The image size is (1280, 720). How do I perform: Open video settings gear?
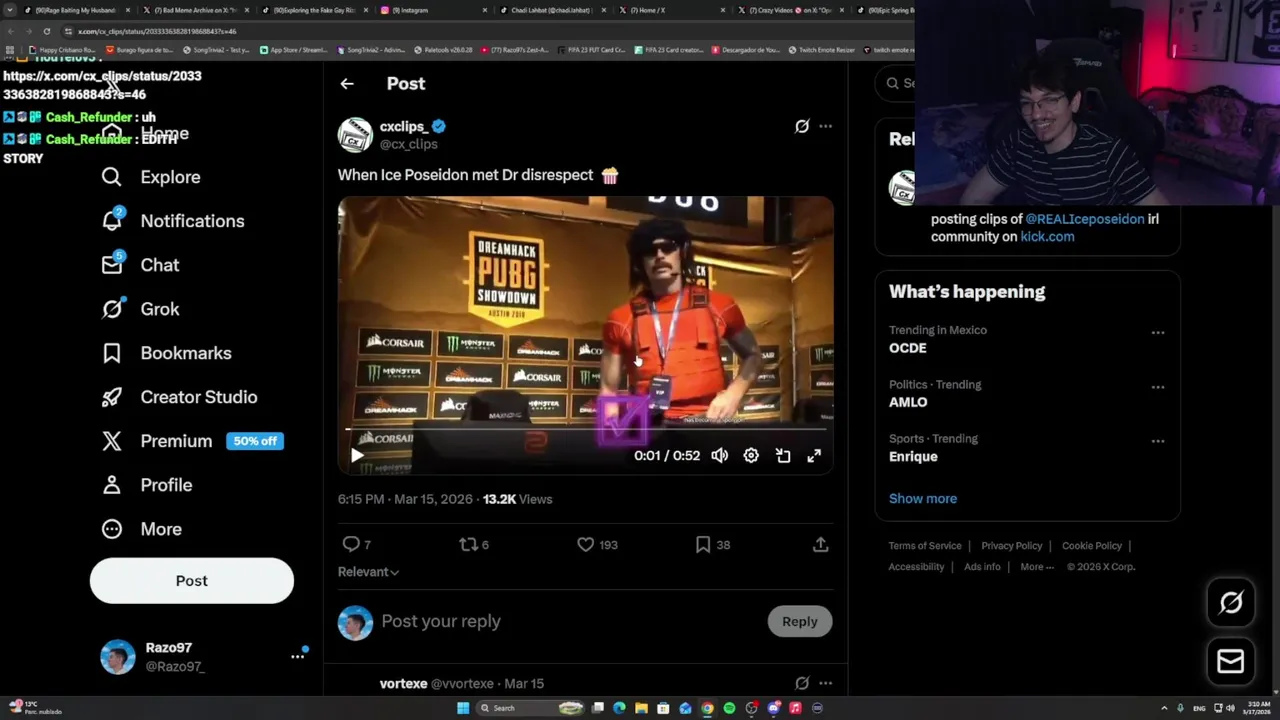751,456
